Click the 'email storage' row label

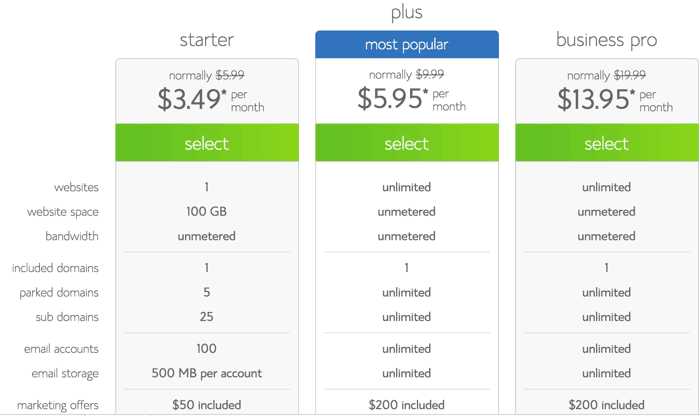coord(65,374)
